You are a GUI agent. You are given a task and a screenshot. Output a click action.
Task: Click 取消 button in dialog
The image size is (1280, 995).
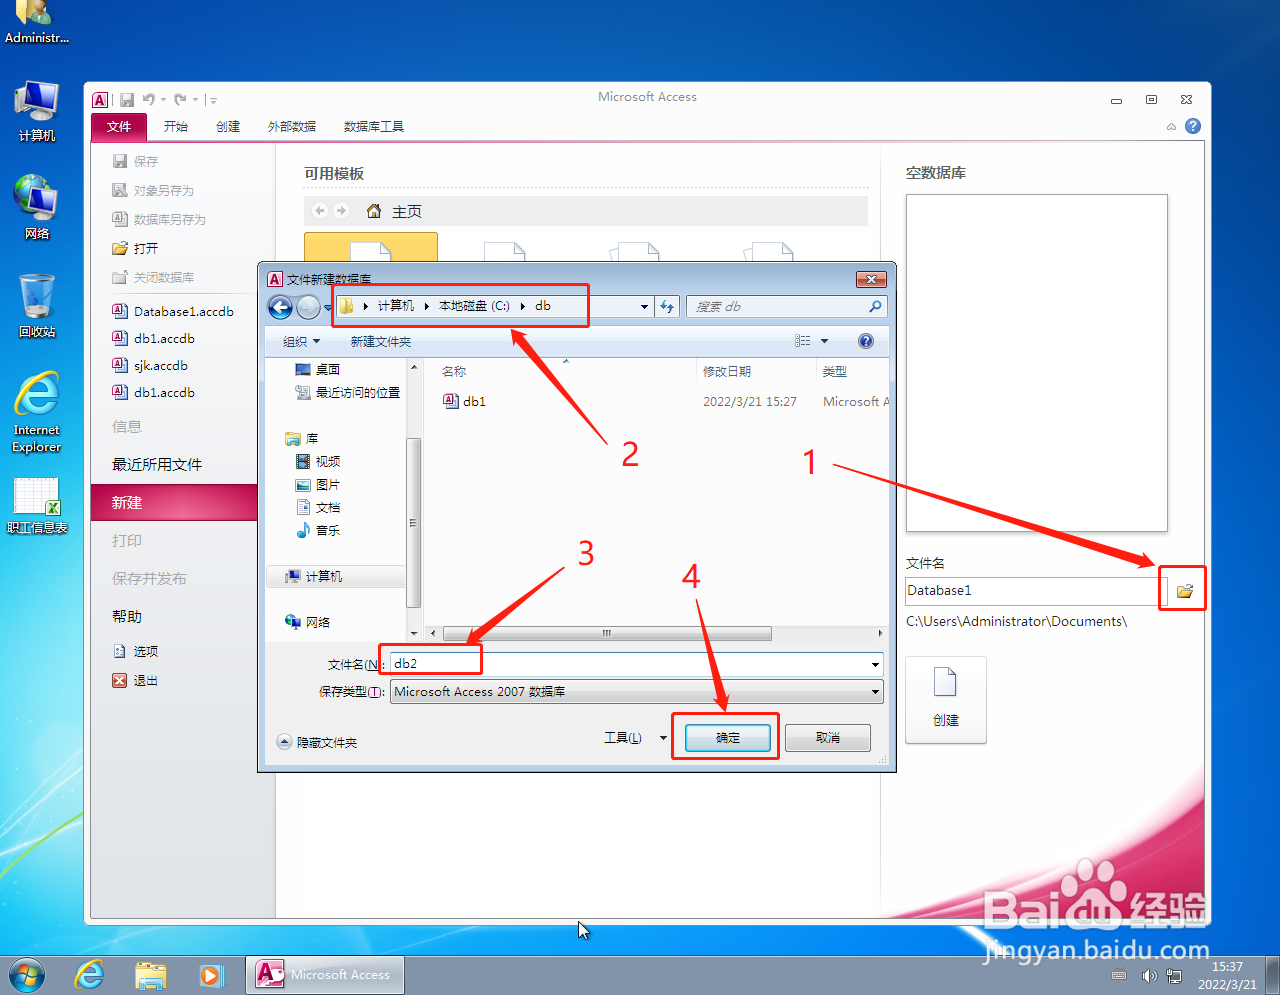pos(828,738)
